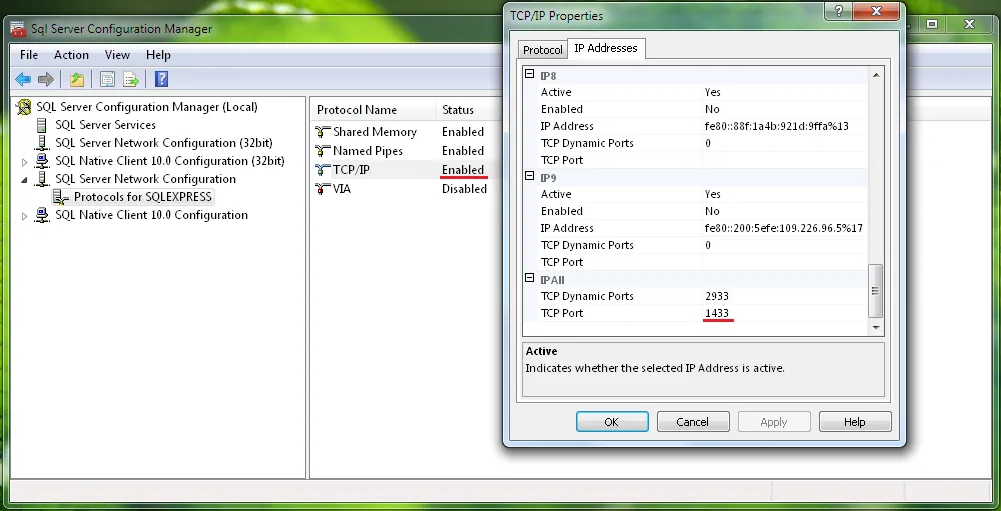Screen dimensions: 1001x511
Task: Open the Help menu
Action: [x=158, y=55]
